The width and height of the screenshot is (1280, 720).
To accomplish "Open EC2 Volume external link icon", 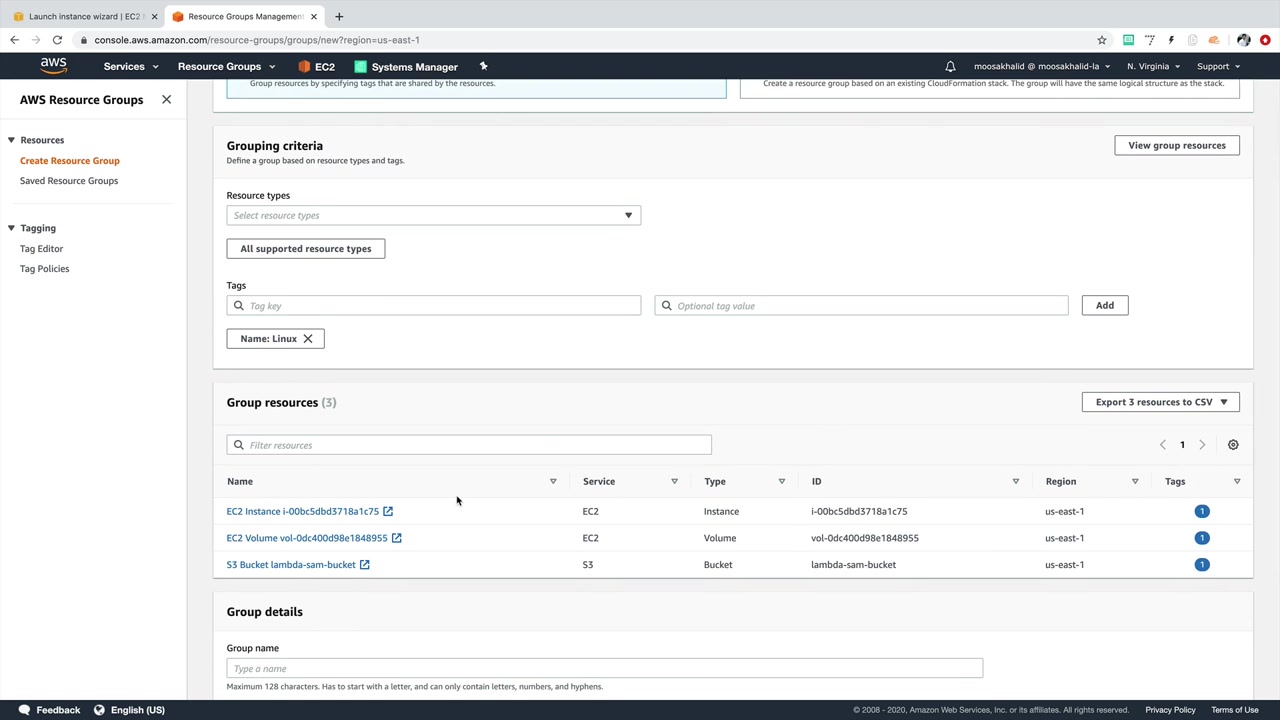I will tap(396, 538).
